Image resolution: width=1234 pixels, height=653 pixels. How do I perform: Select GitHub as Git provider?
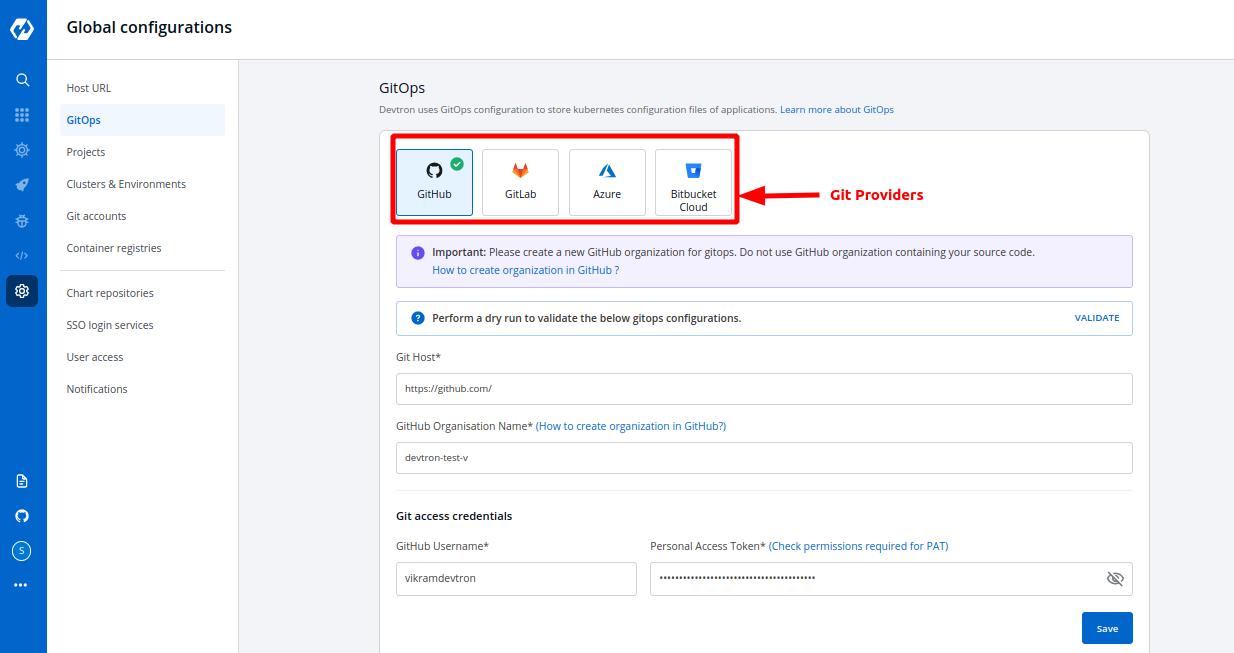(434, 182)
